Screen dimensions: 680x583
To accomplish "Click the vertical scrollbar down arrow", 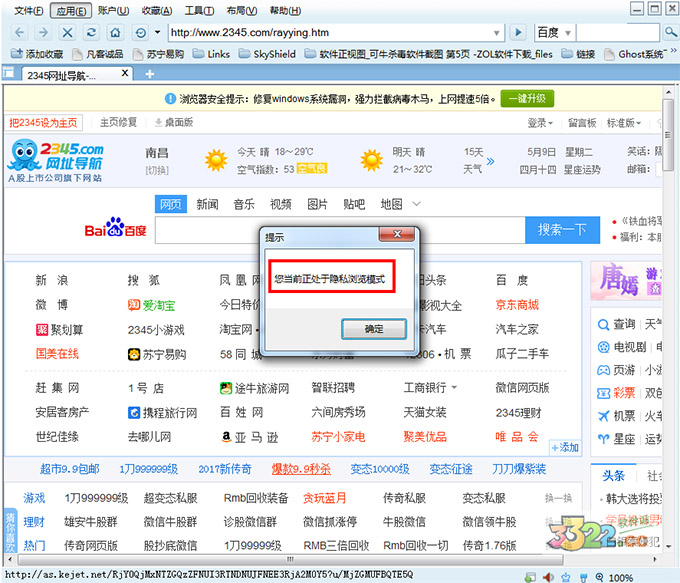I will (x=668, y=547).
